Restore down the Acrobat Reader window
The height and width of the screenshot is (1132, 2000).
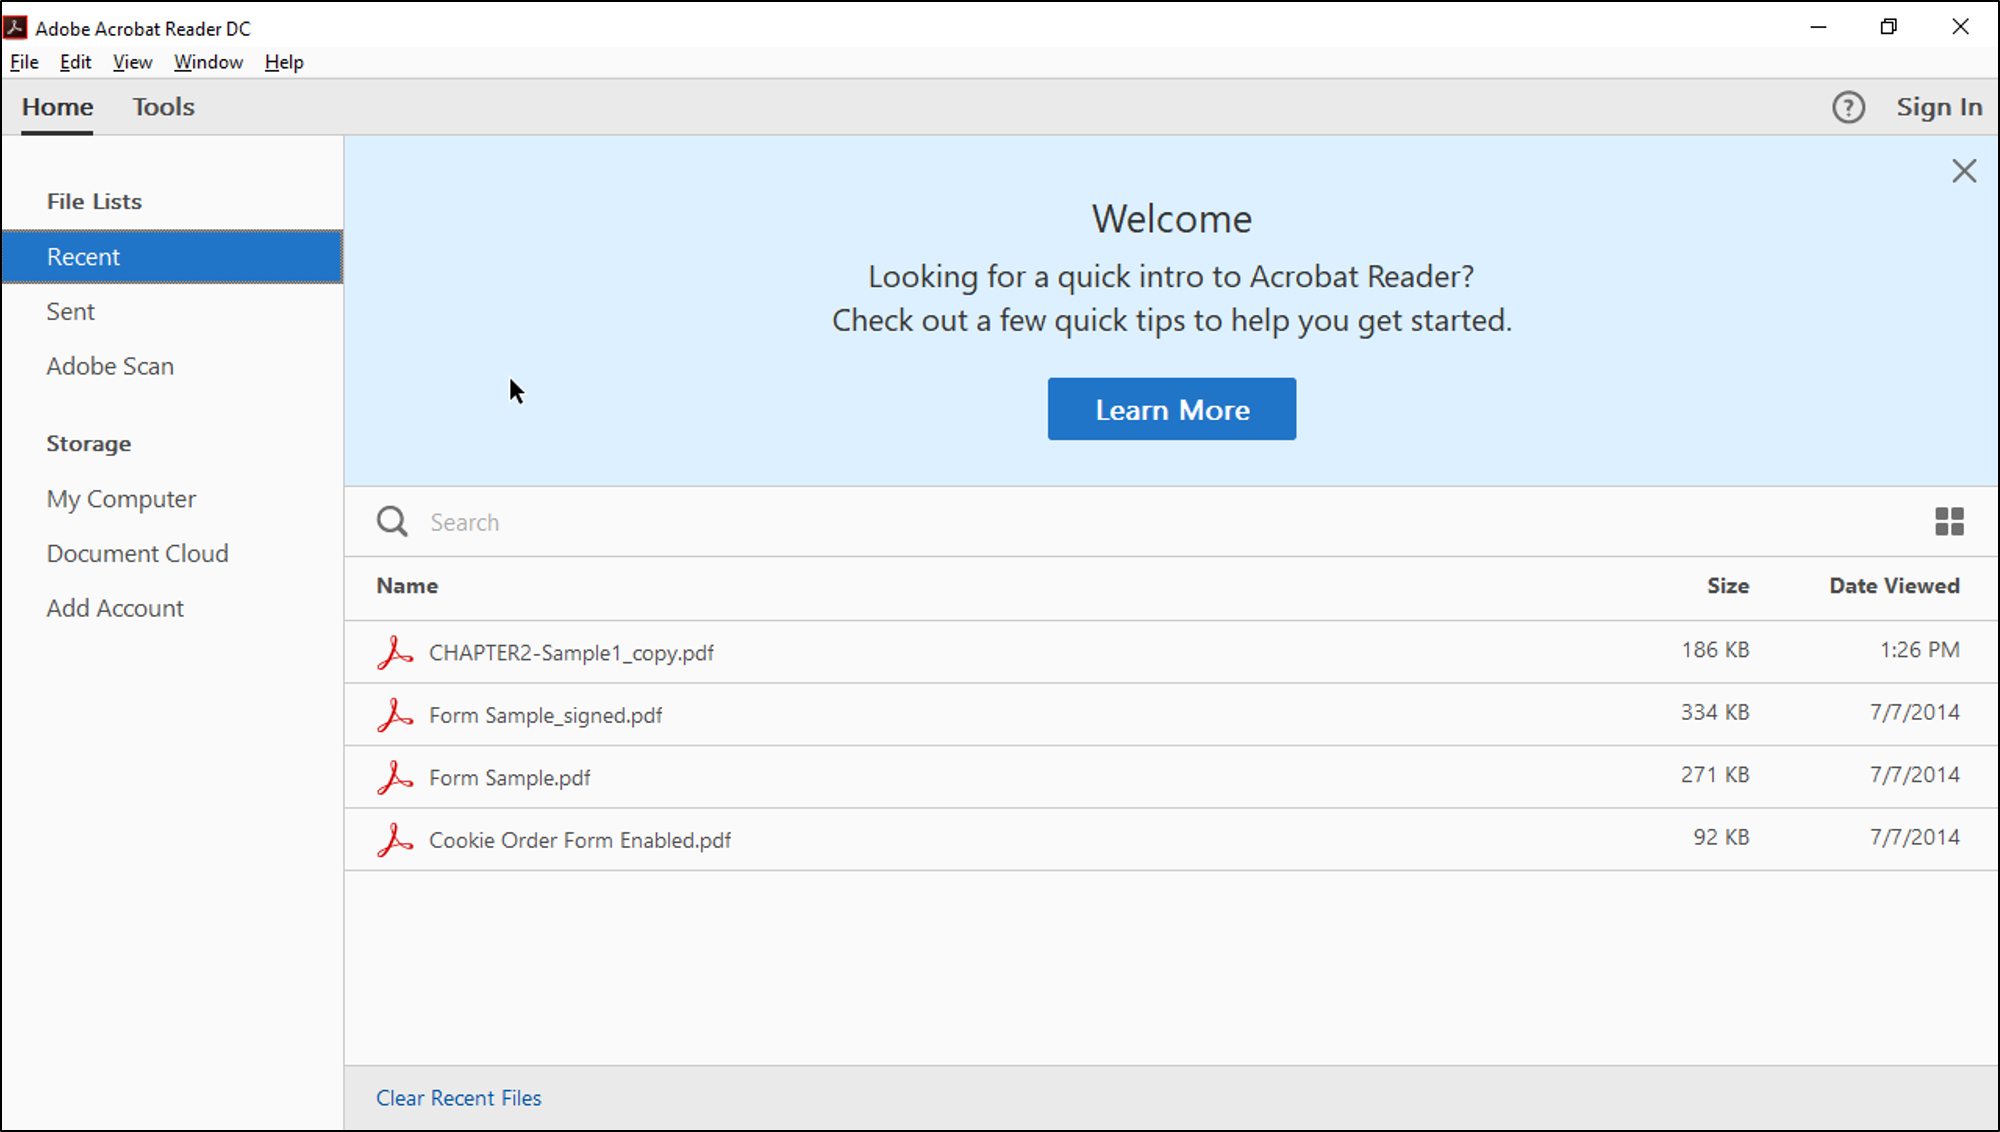point(1888,27)
